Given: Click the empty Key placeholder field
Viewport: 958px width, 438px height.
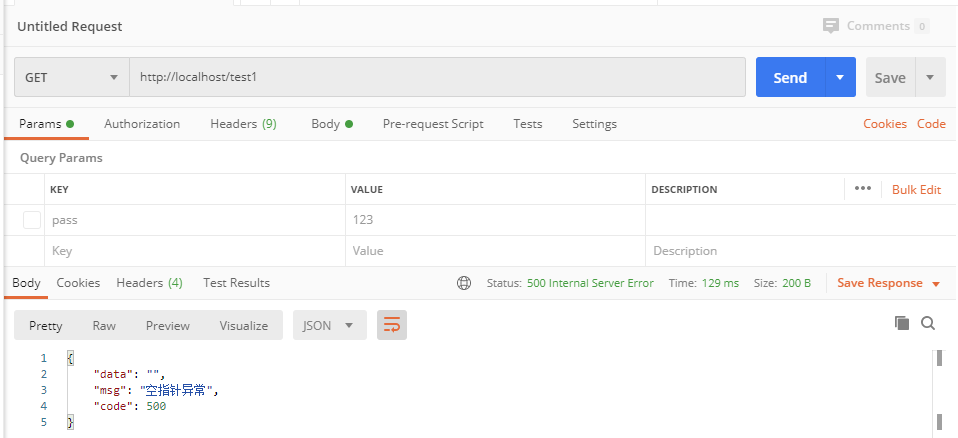Looking at the screenshot, I should pyautogui.click(x=195, y=251).
